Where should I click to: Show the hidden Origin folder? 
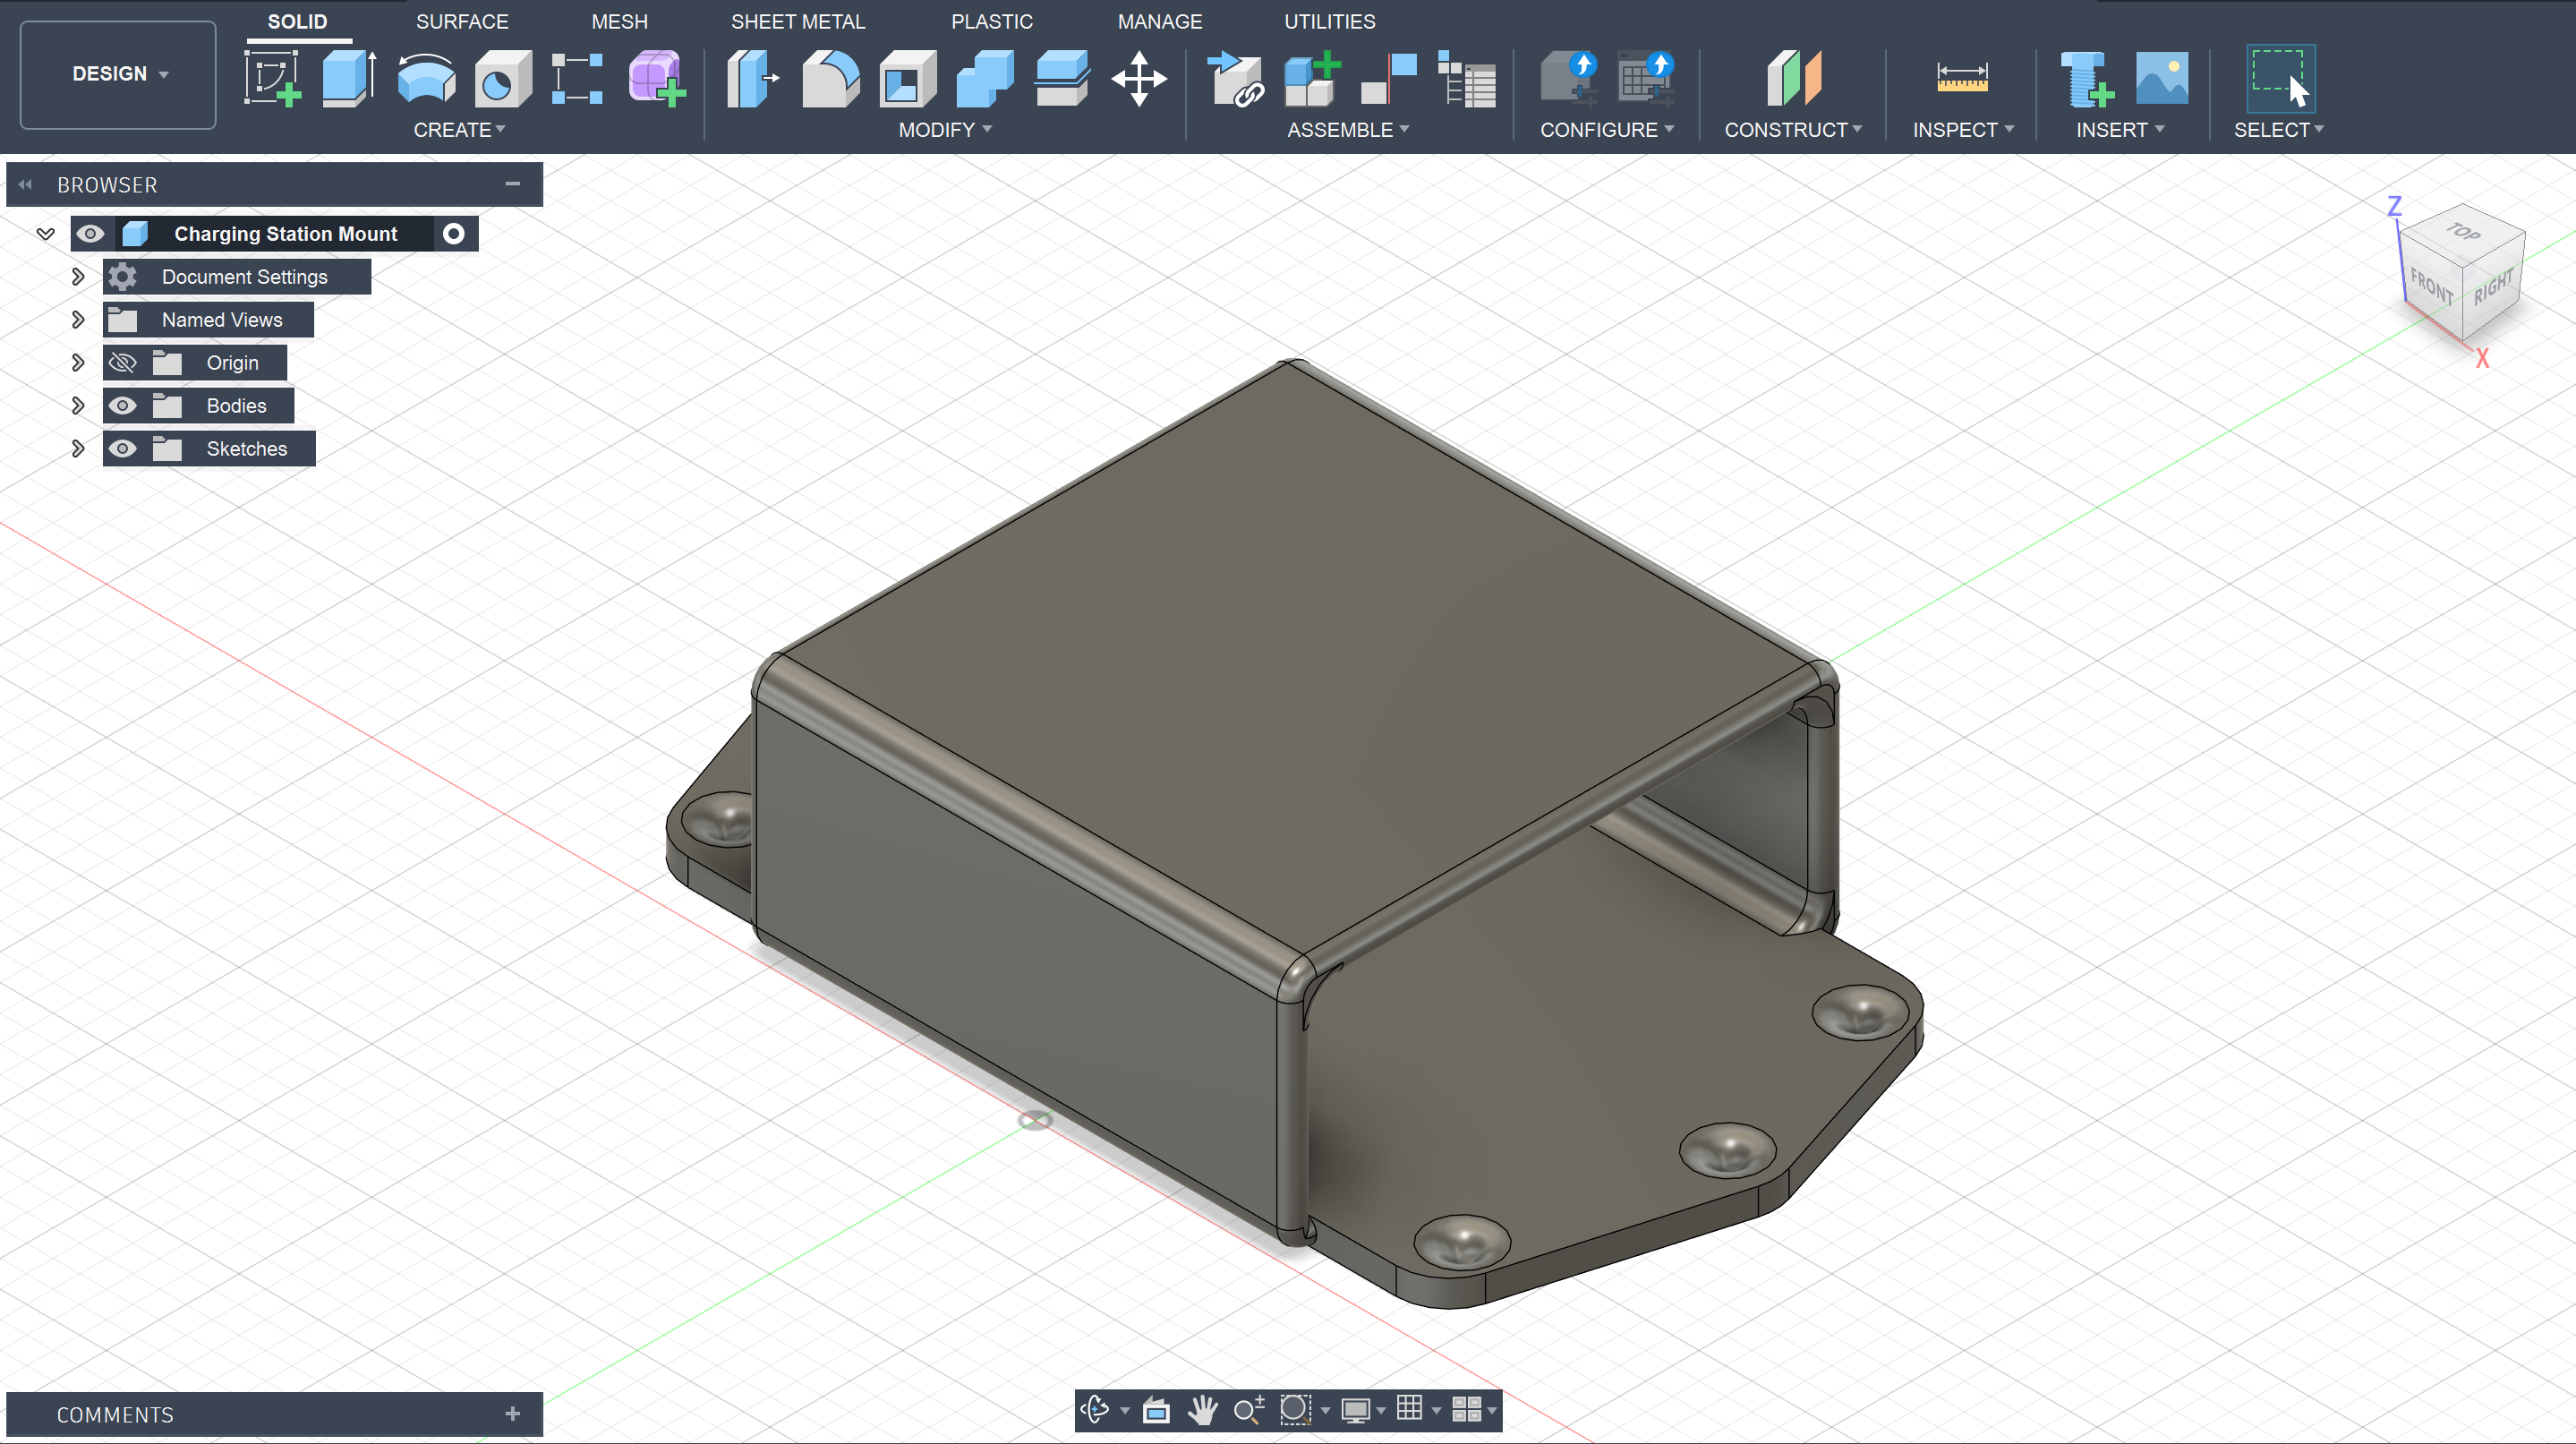pyautogui.click(x=122, y=363)
